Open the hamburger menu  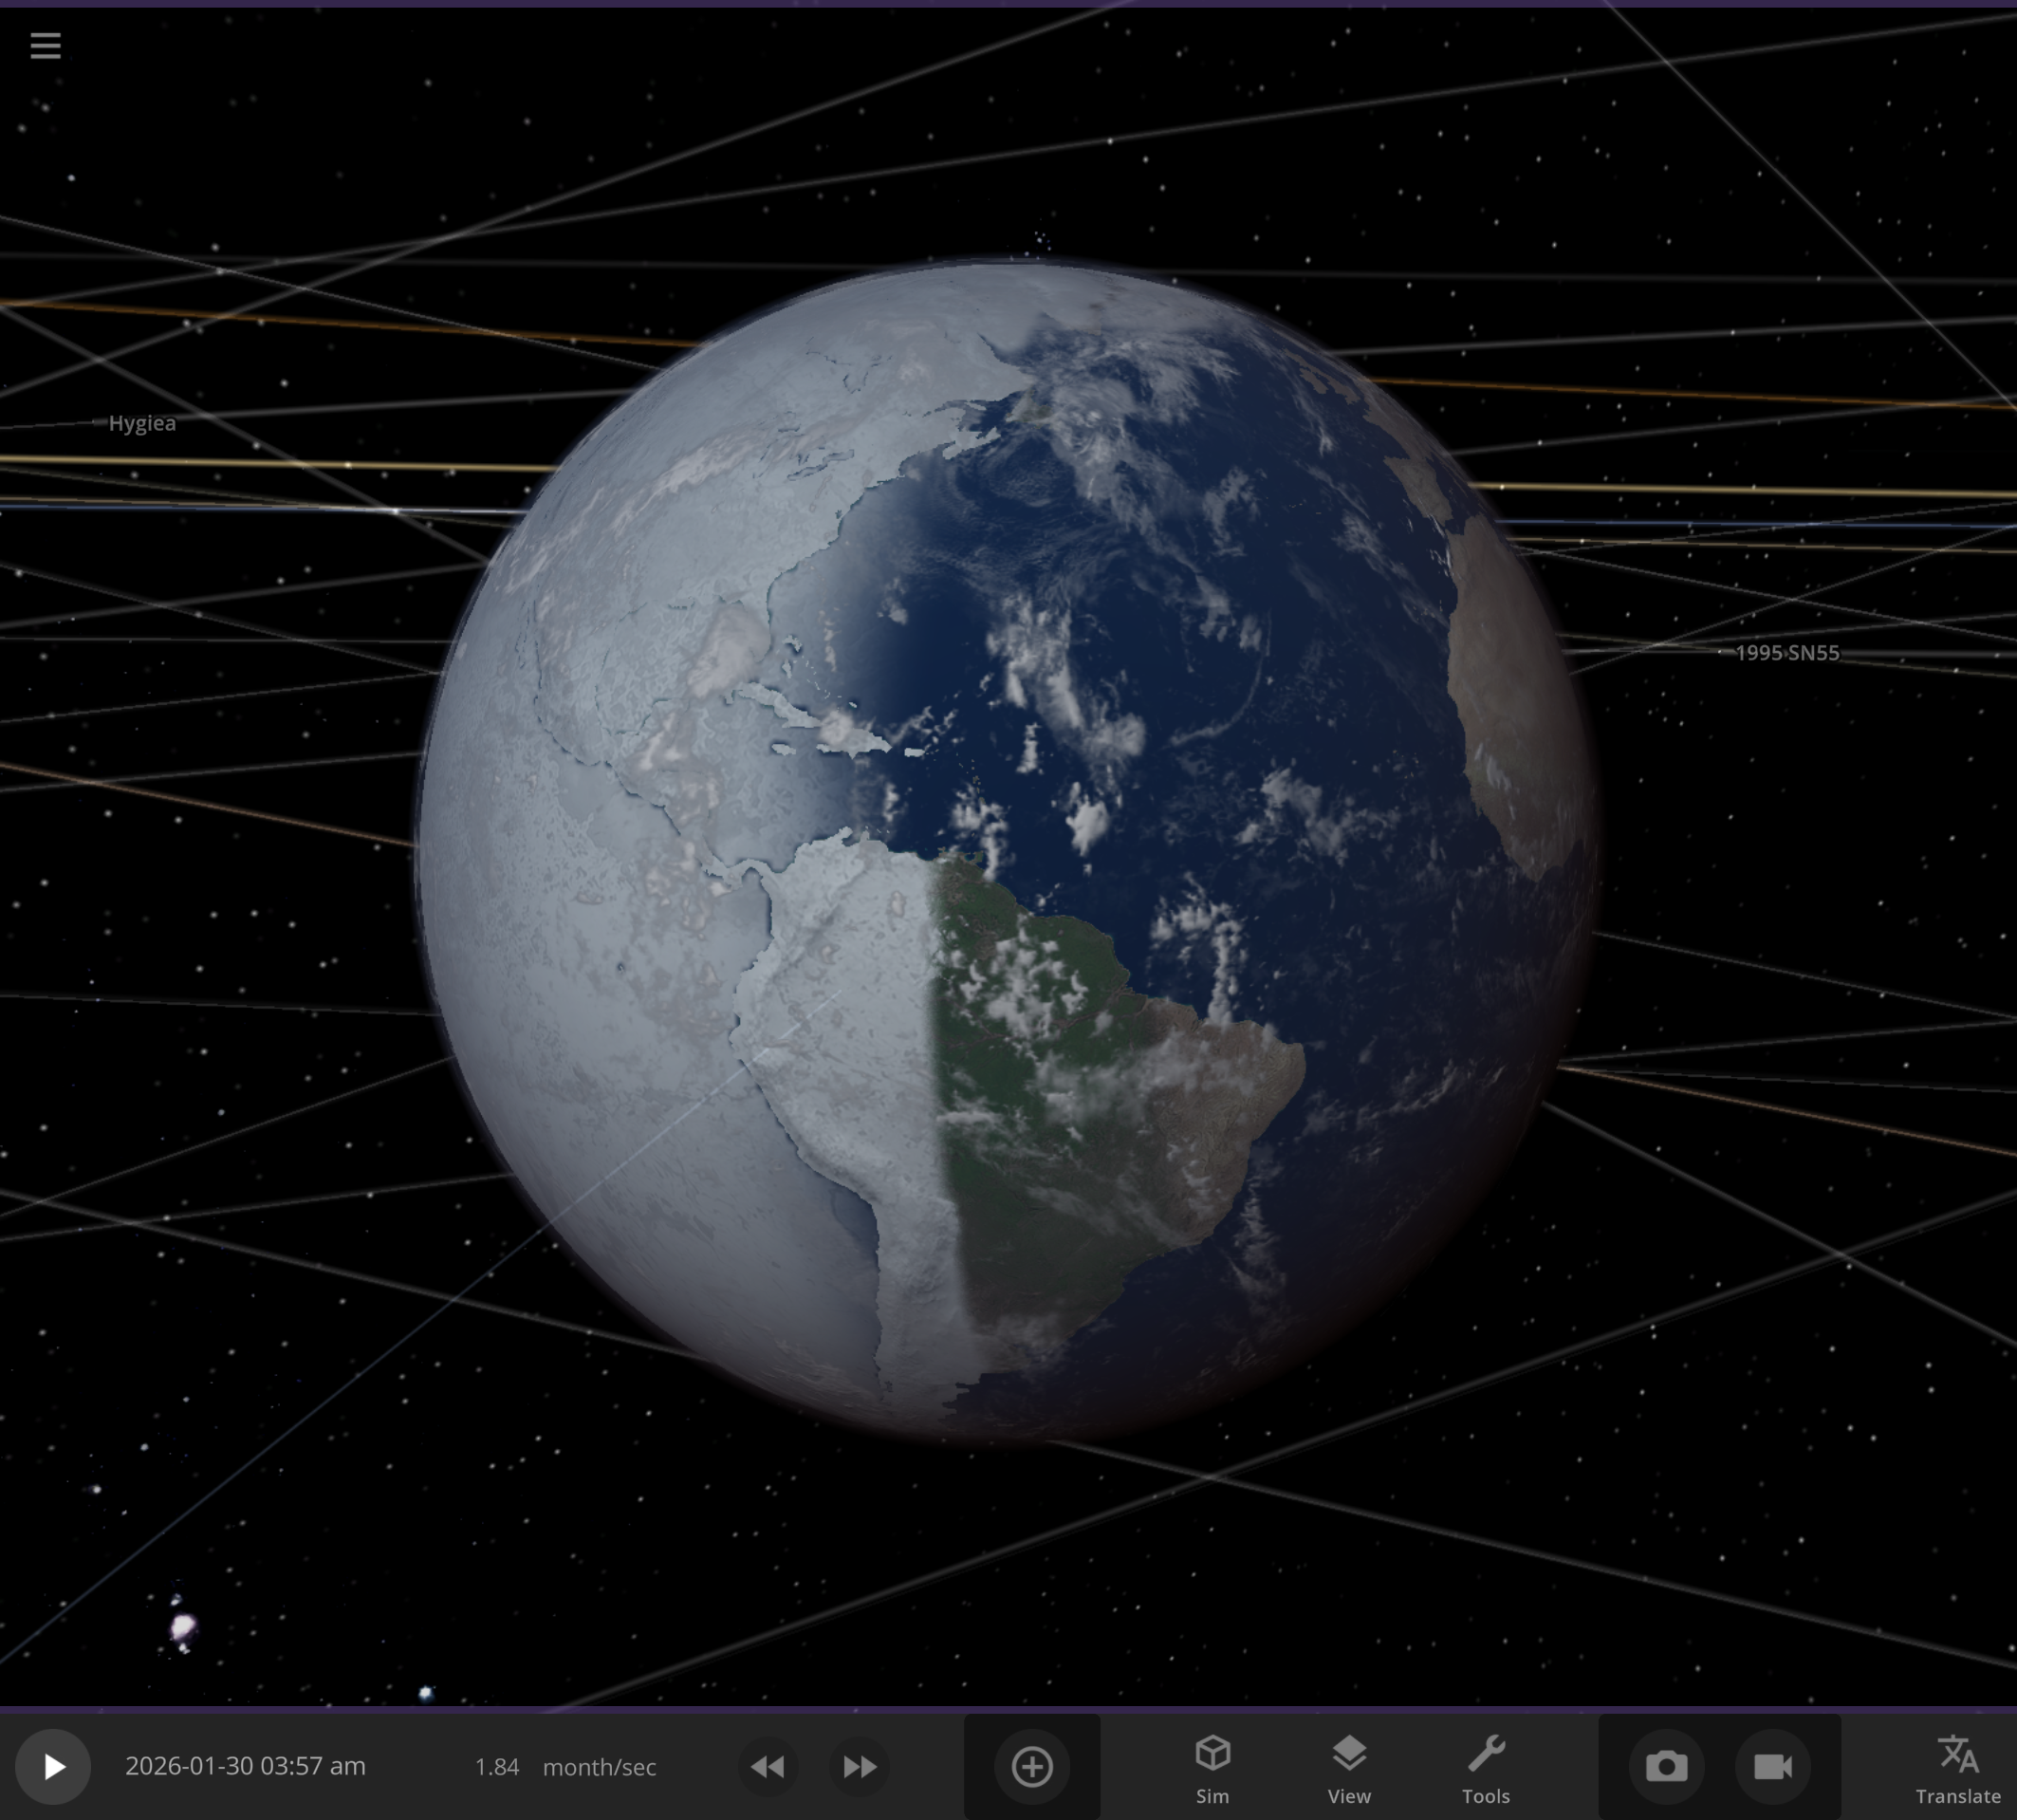click(x=45, y=45)
